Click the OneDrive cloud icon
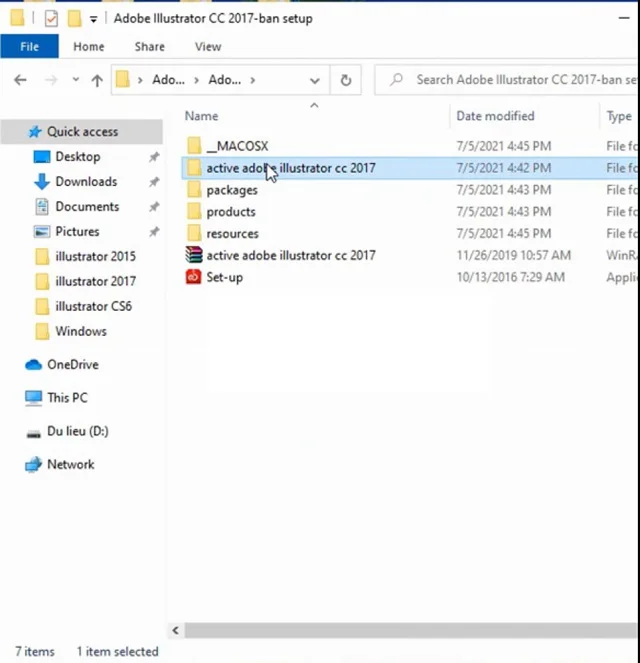 coord(33,364)
